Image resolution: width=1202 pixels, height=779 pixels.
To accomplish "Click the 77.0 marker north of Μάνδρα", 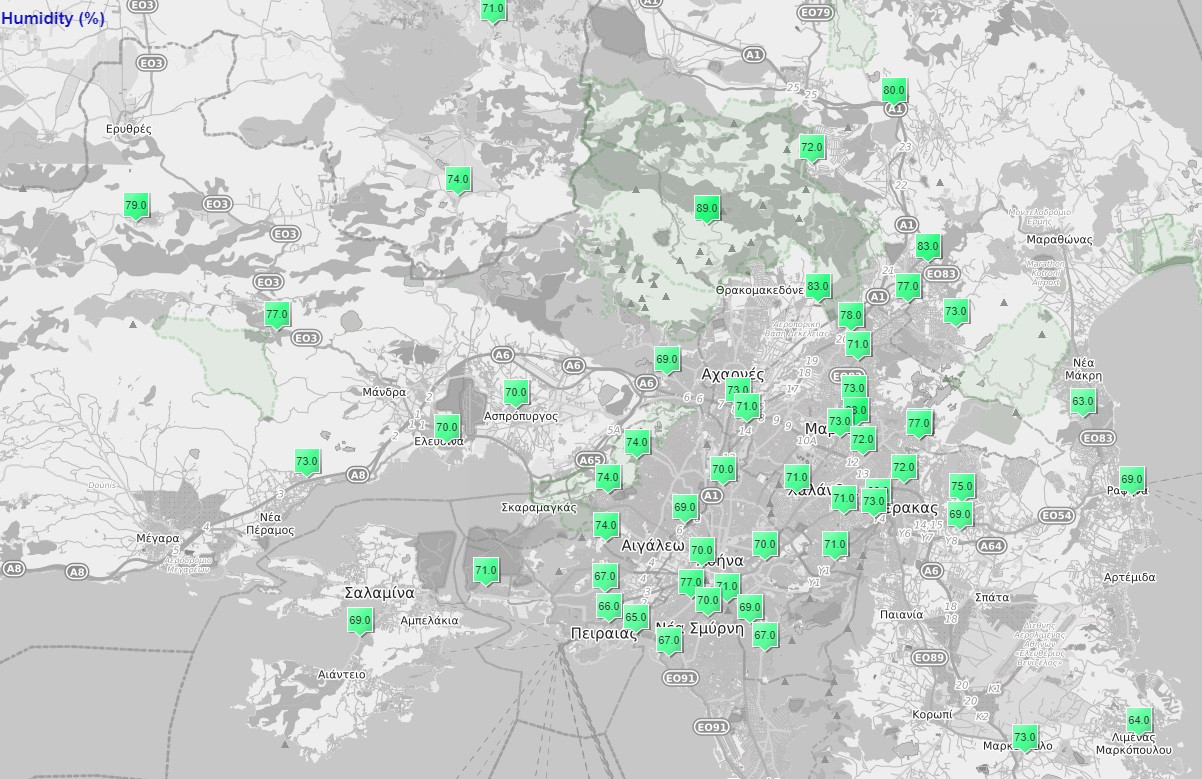I will click(277, 314).
